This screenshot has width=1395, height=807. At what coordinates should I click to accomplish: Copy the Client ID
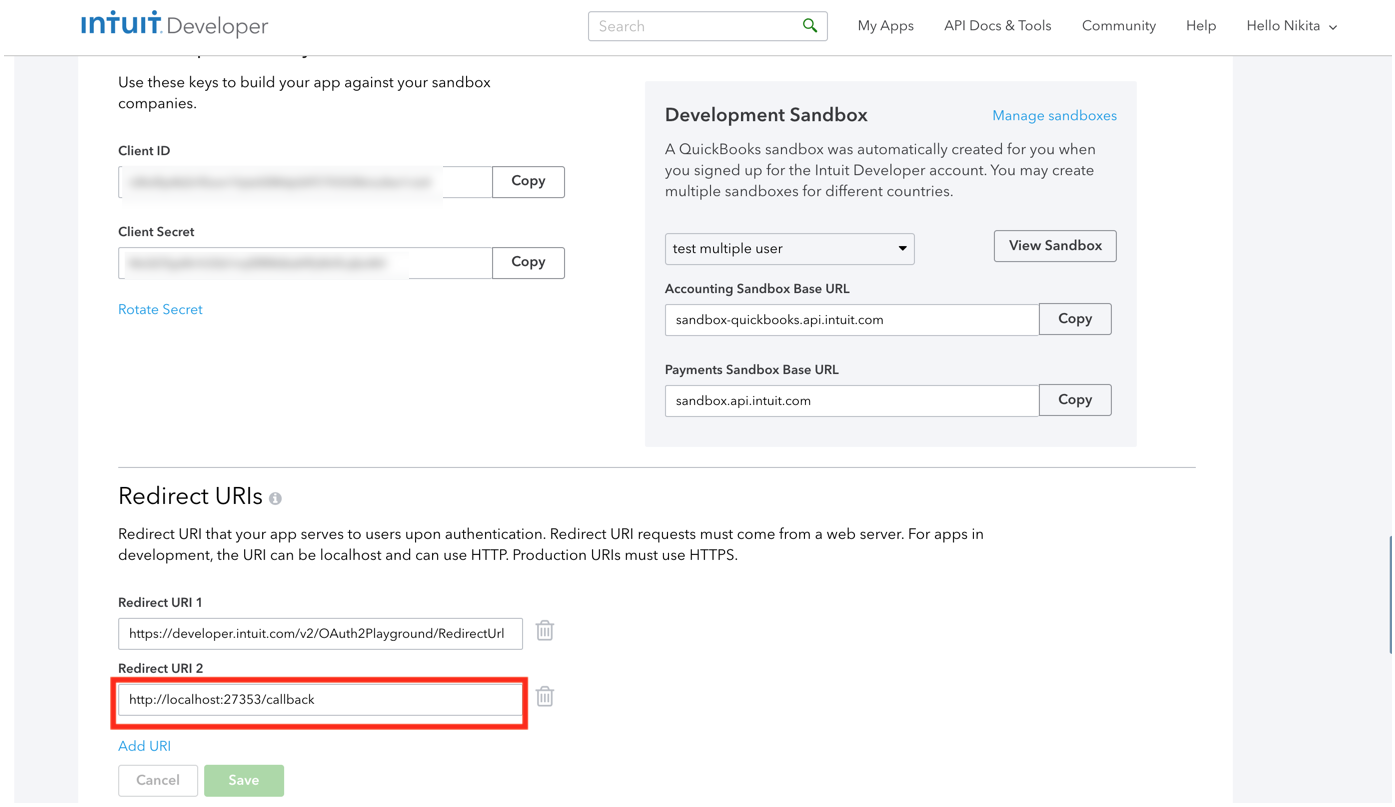tap(528, 182)
